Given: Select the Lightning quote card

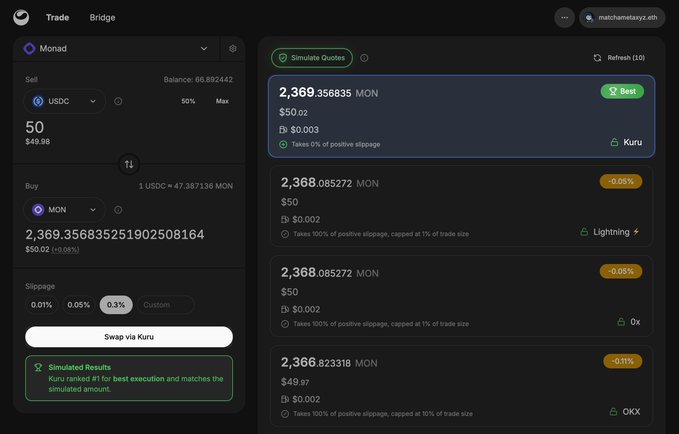Looking at the screenshot, I should point(461,206).
